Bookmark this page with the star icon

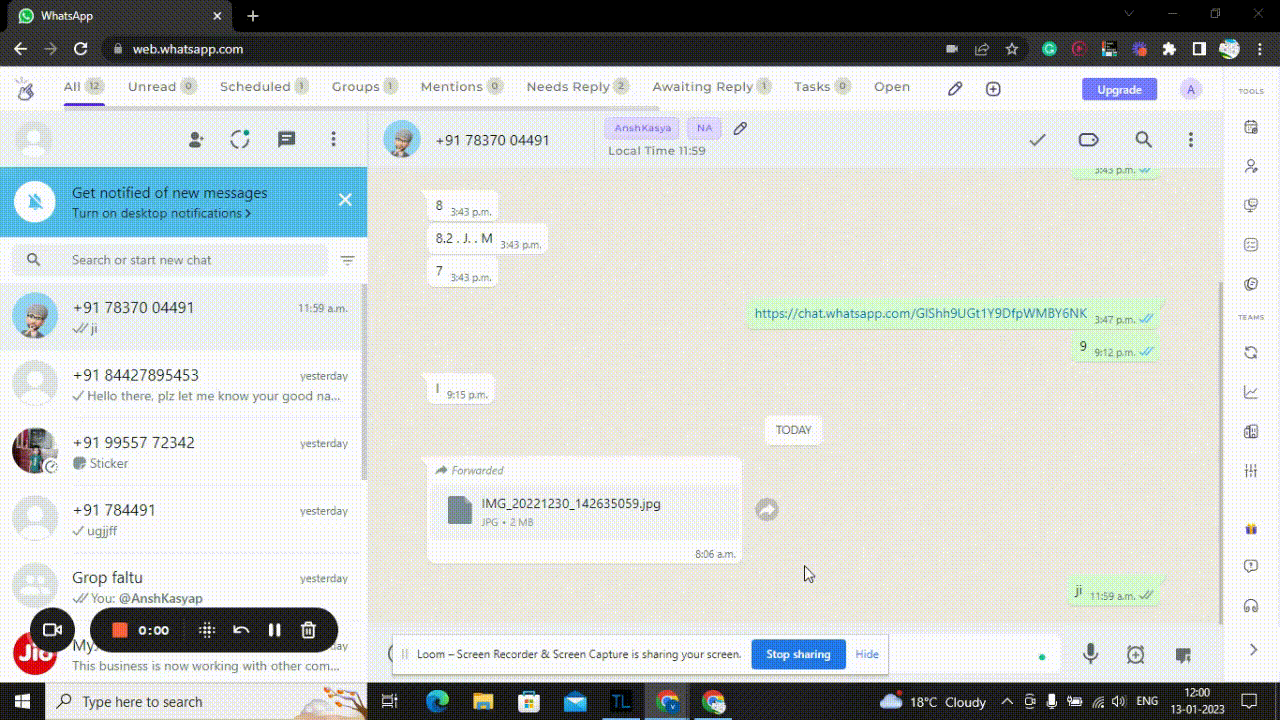[x=1011, y=49]
